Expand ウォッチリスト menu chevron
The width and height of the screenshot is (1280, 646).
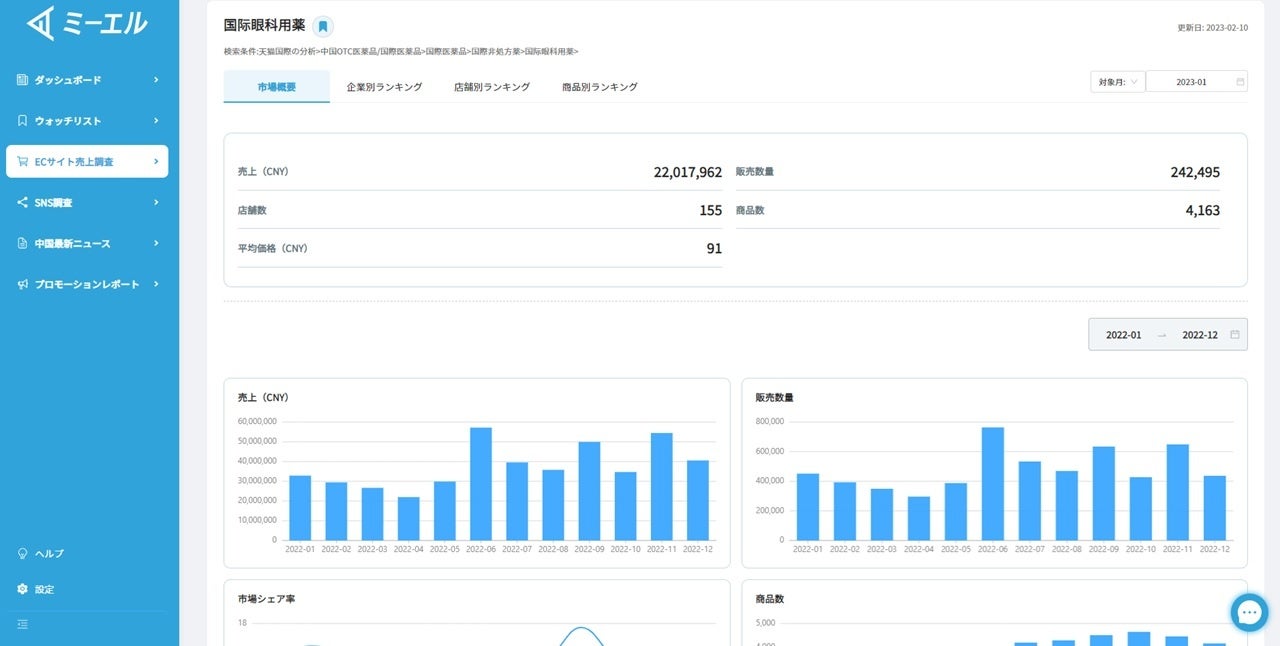[156, 121]
